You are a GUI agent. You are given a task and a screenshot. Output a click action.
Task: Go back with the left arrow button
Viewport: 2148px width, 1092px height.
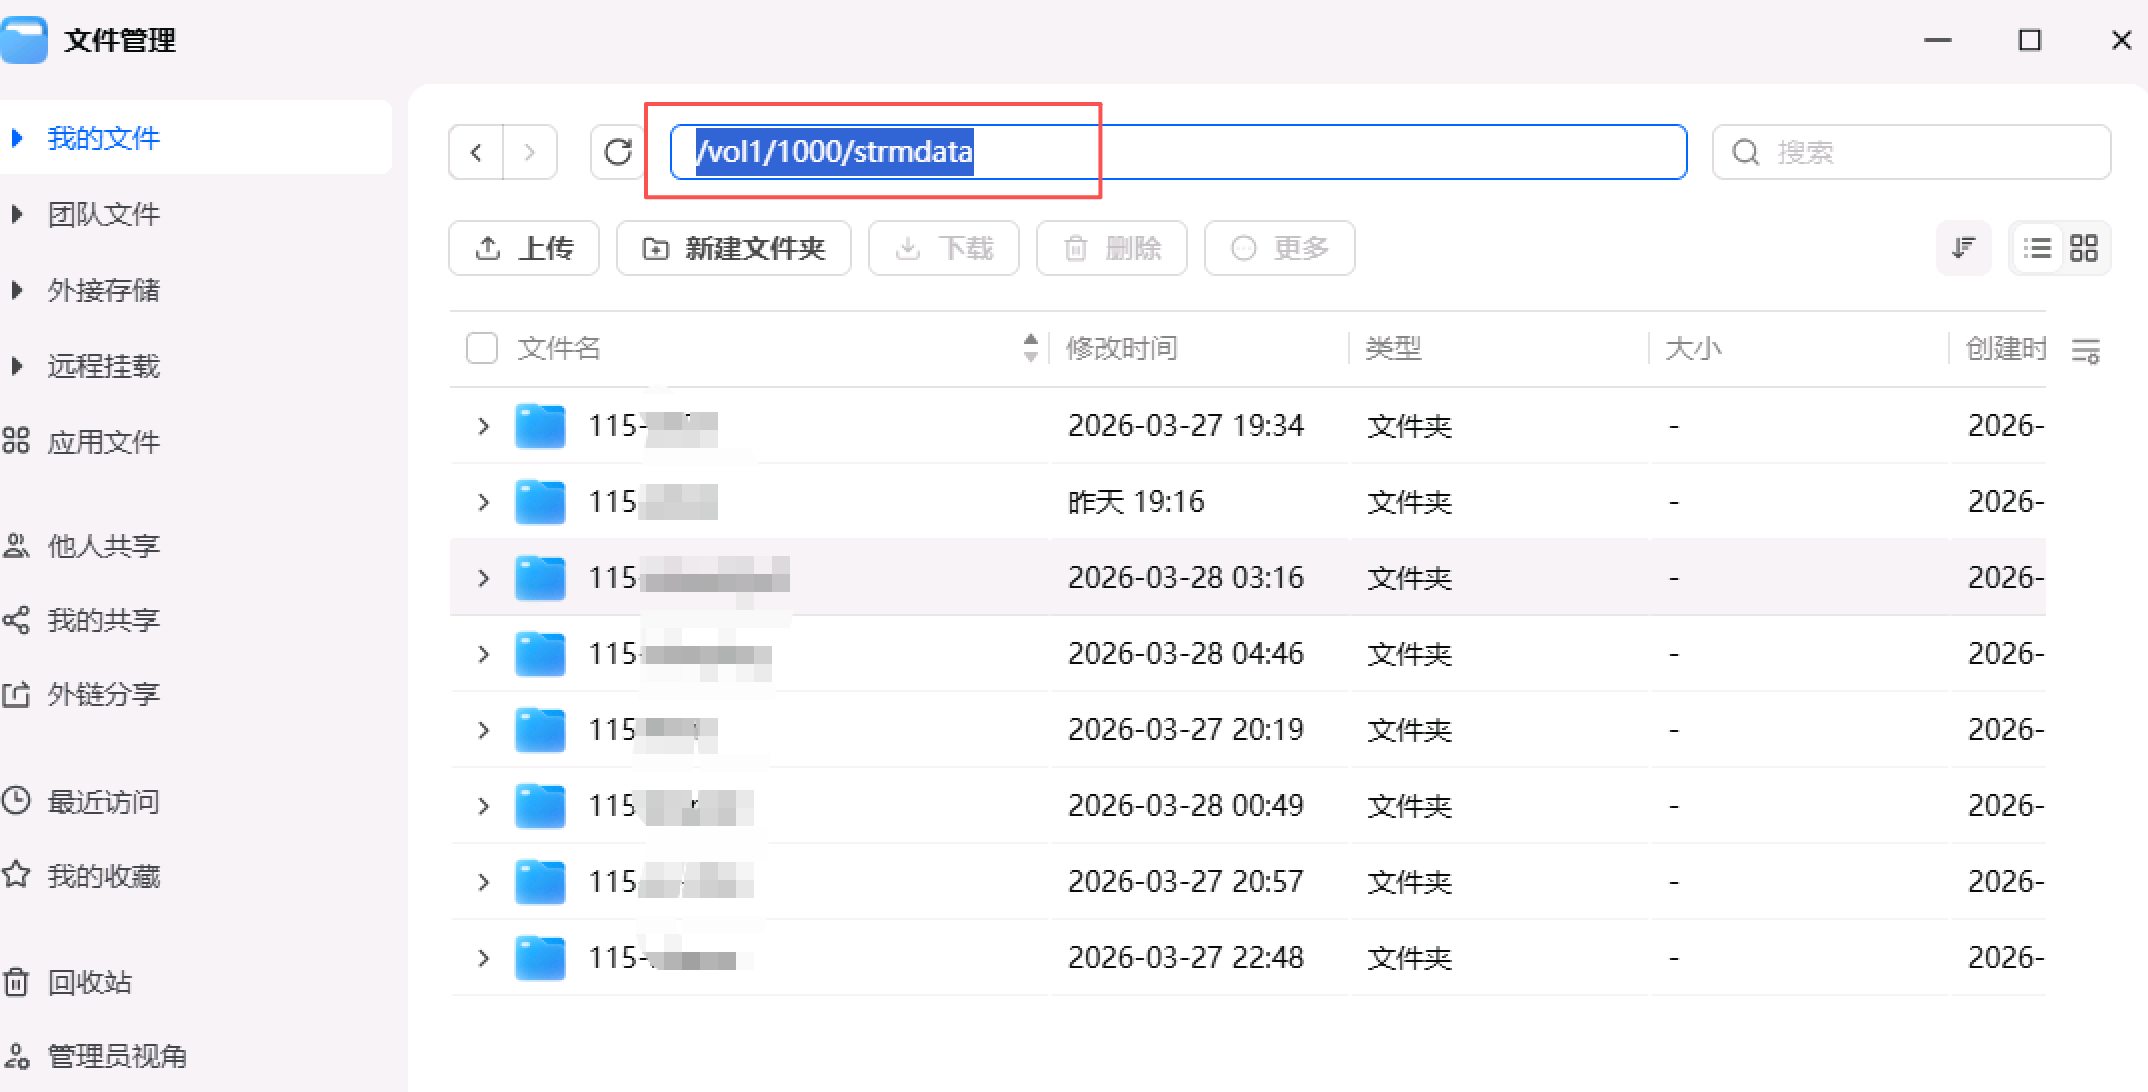(x=476, y=152)
